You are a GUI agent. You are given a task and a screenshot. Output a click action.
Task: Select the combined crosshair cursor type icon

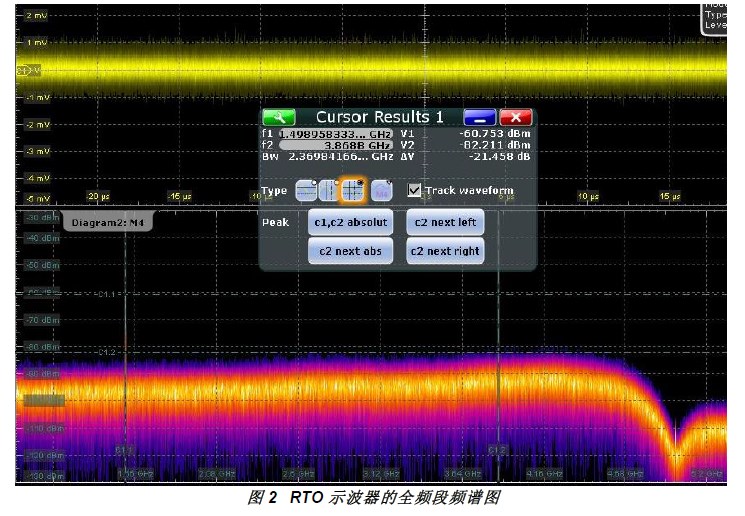pyautogui.click(x=352, y=190)
